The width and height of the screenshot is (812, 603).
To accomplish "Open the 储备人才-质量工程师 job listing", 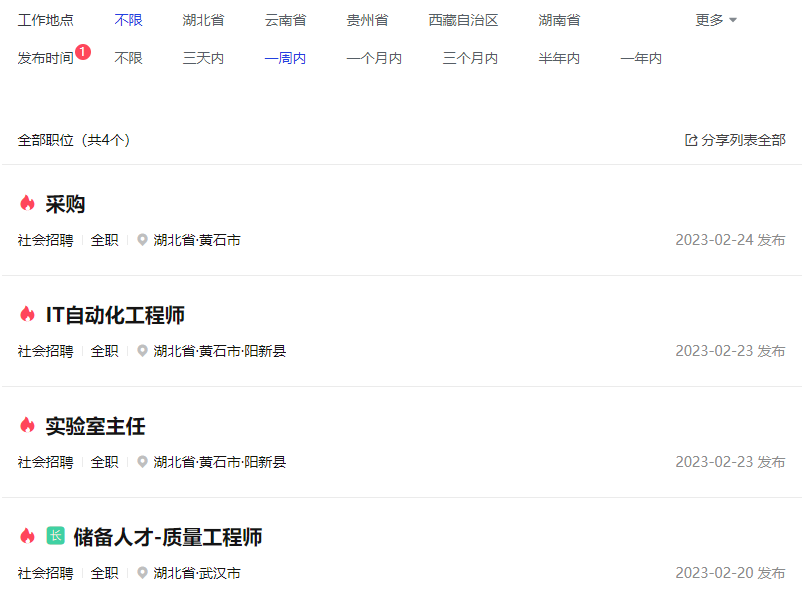I will pyautogui.click(x=167, y=537).
